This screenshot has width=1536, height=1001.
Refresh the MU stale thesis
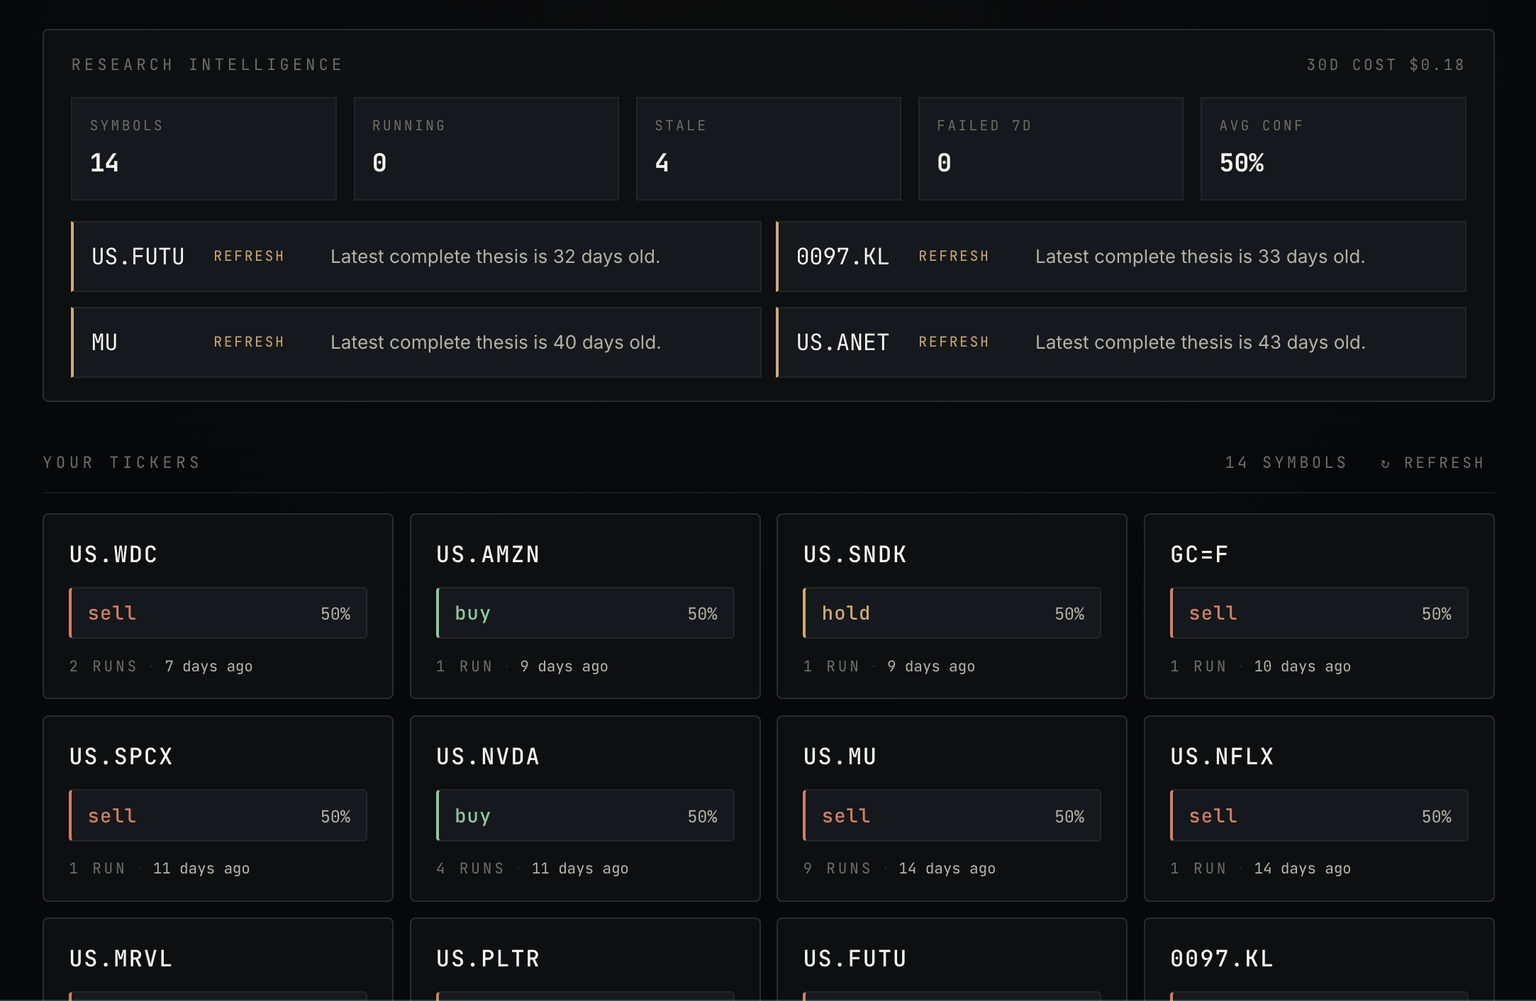pyautogui.click(x=249, y=342)
